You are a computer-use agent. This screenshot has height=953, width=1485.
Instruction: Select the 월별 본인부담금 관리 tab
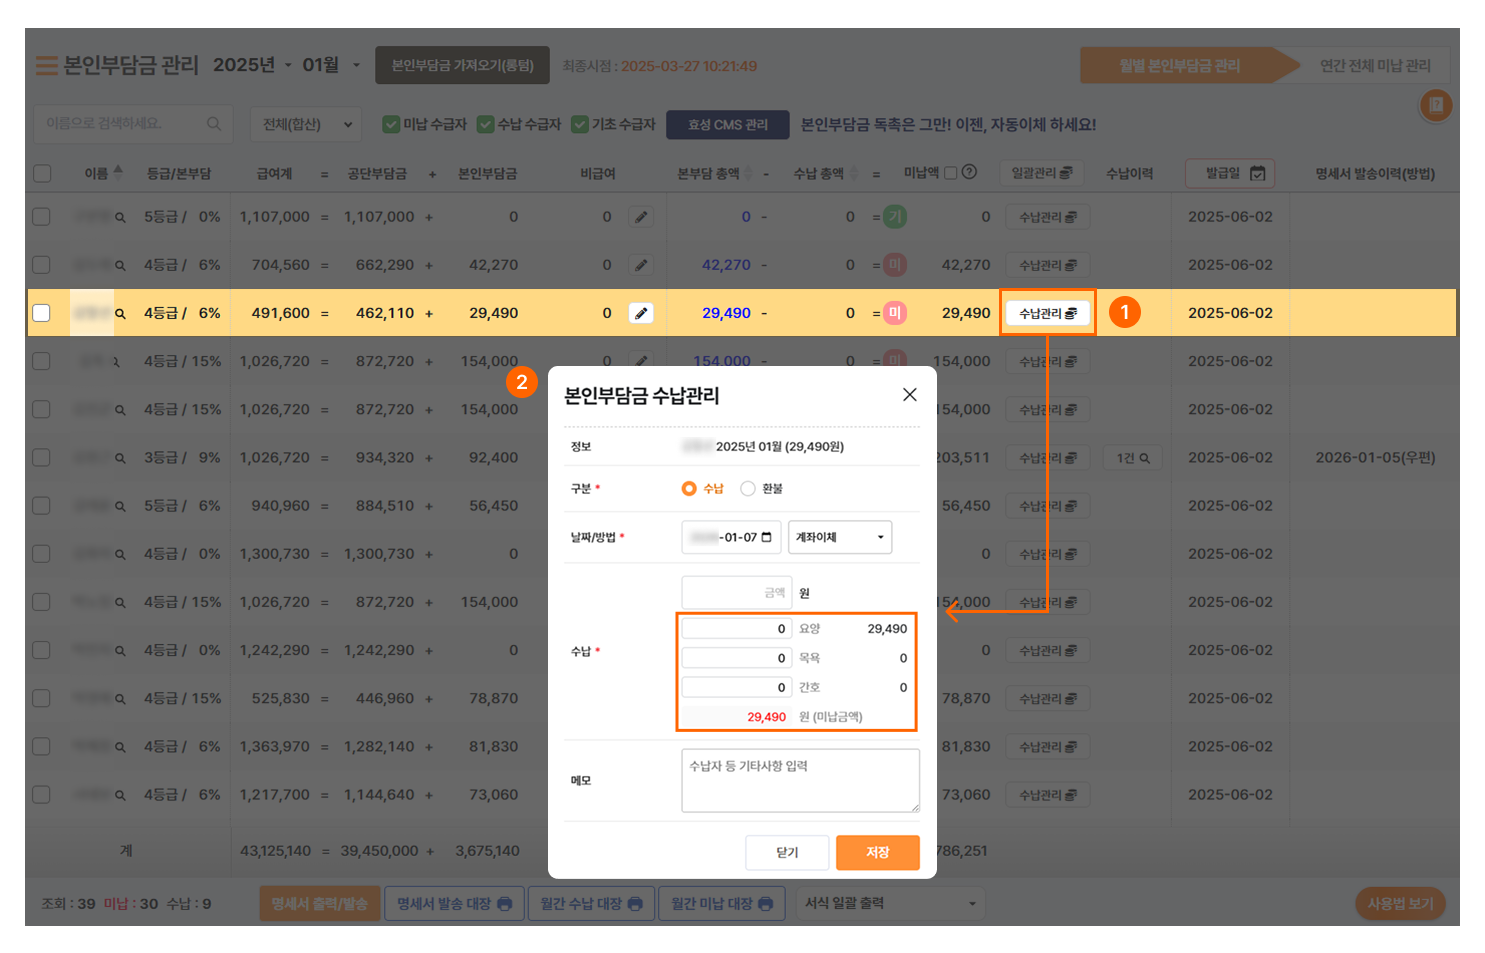pyautogui.click(x=1180, y=66)
